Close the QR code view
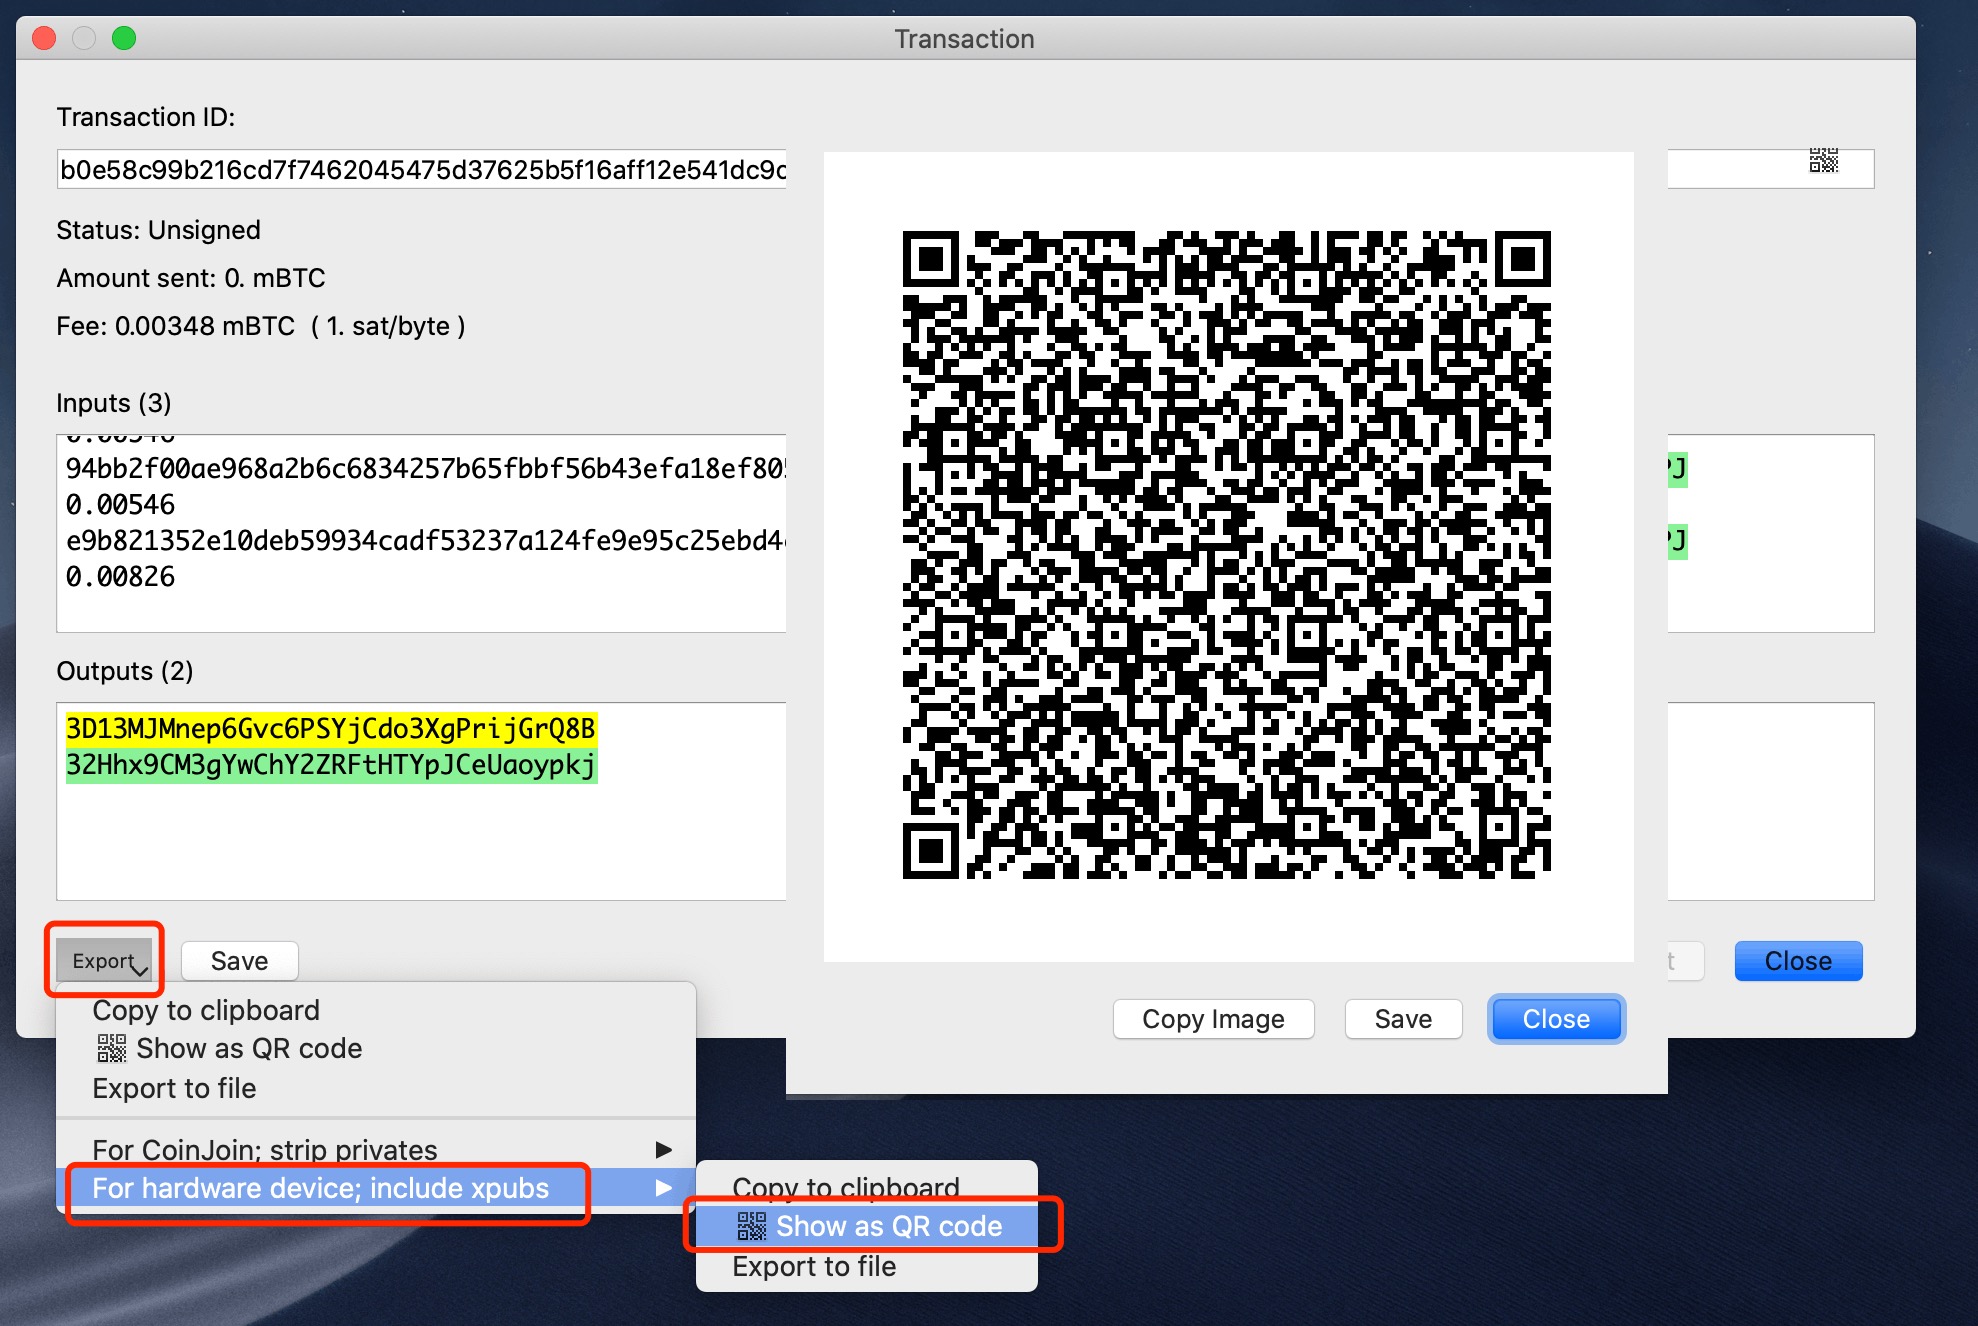 1555,1019
